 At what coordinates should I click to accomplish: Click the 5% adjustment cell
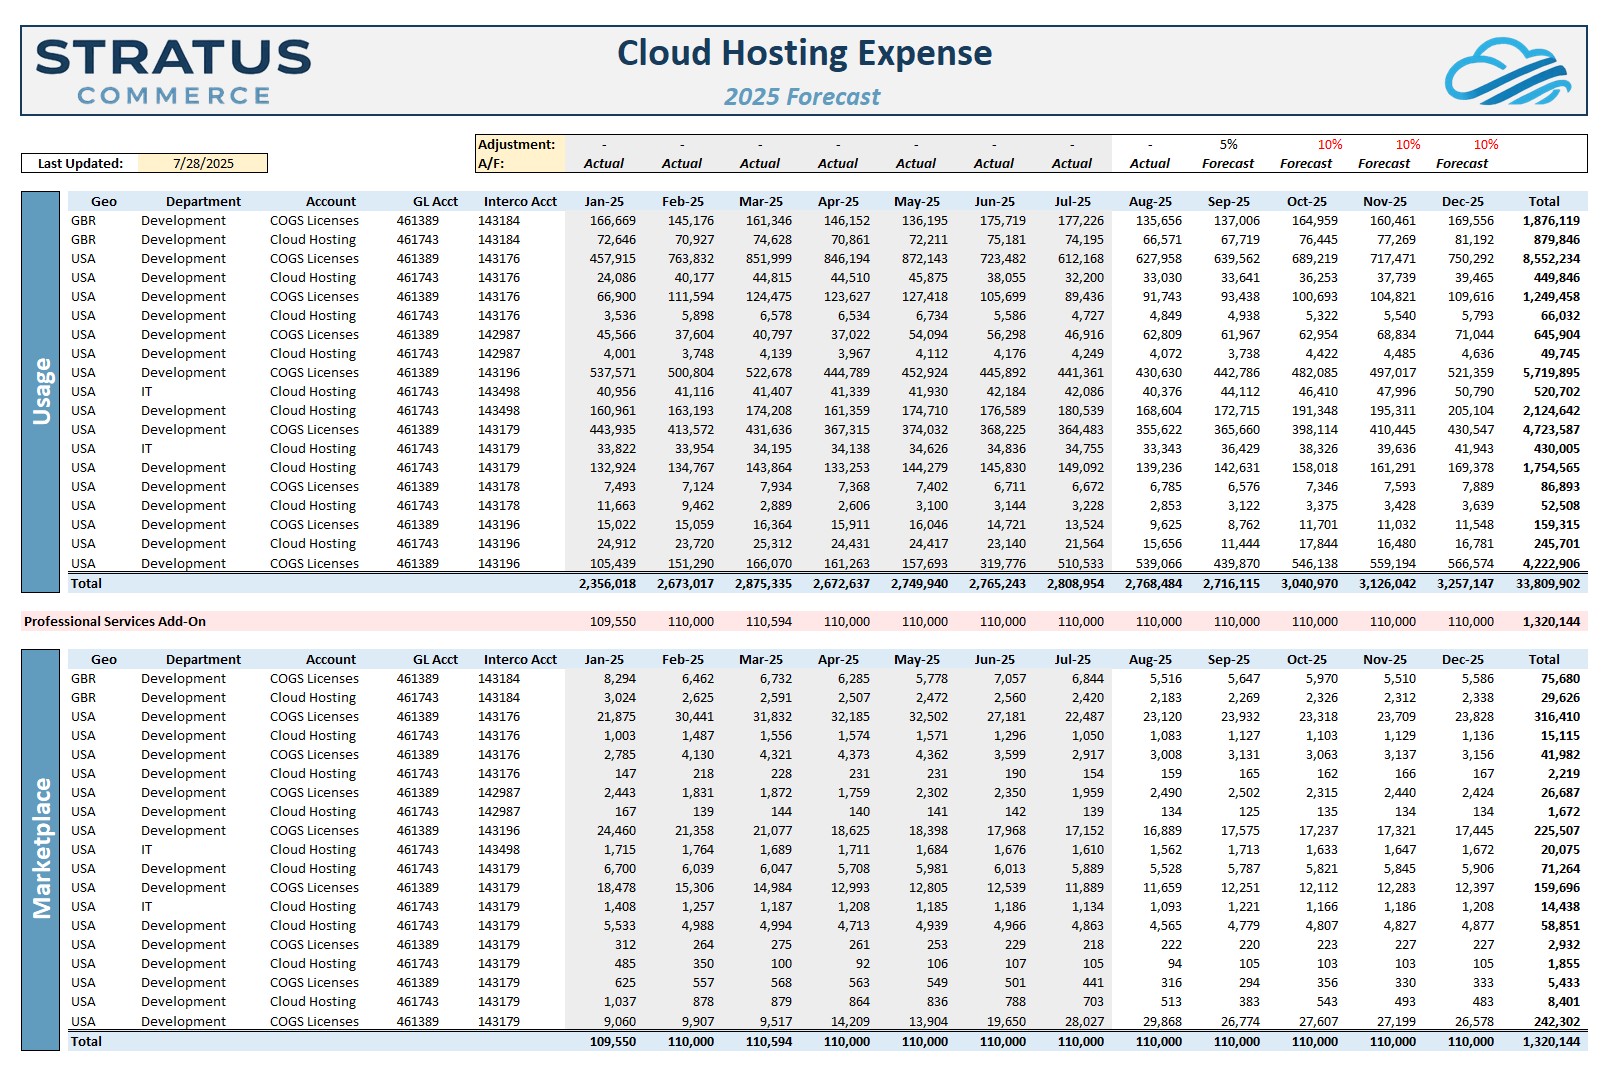point(1228,144)
